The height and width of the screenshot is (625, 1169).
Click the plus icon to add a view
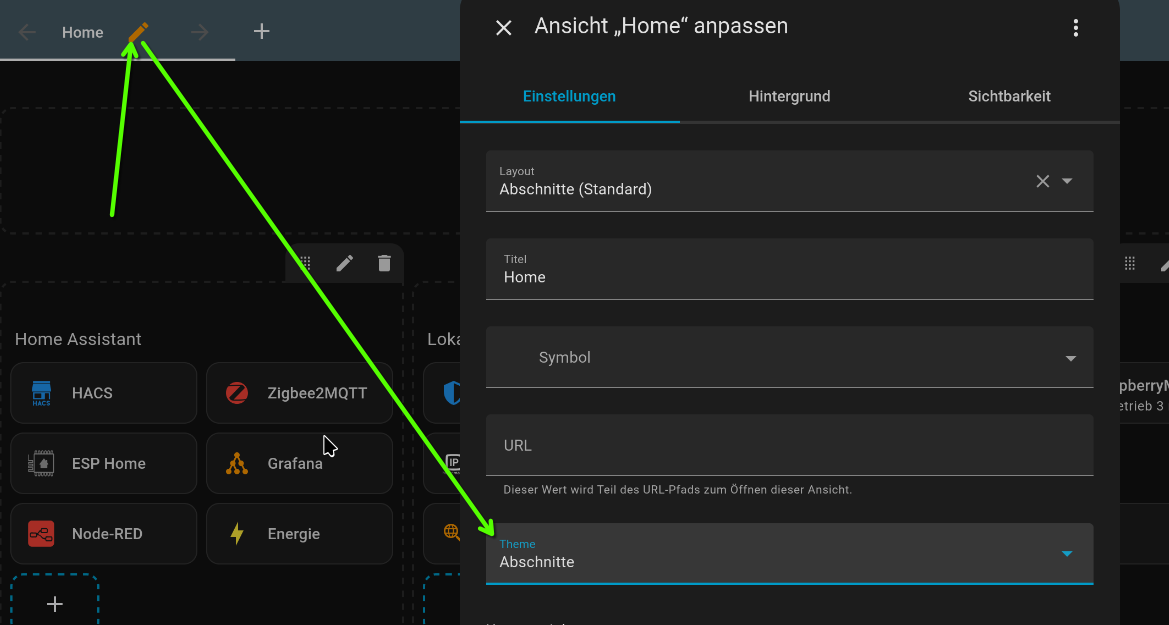coord(261,32)
